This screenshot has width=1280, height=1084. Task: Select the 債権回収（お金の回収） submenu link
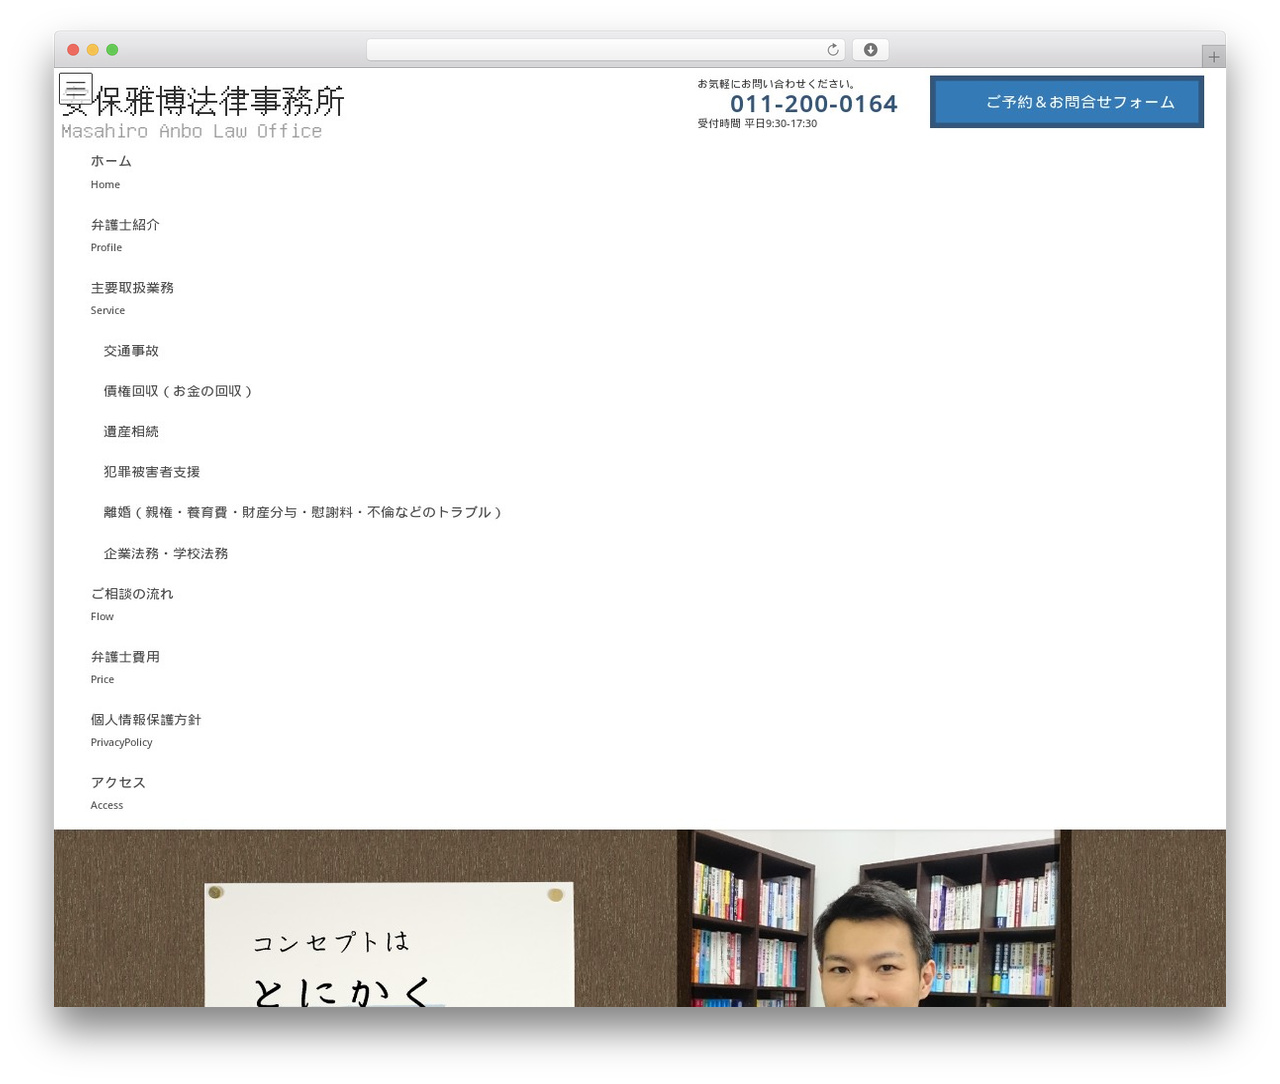point(178,391)
